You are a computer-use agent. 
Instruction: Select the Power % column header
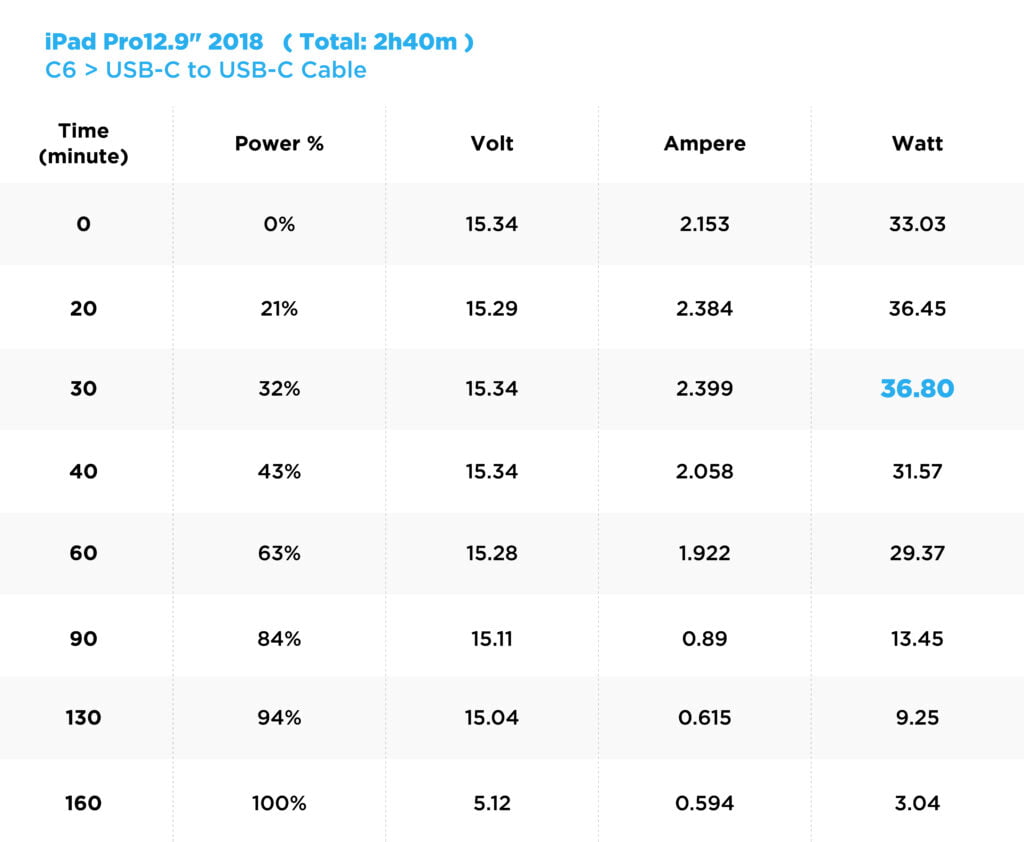[279, 144]
